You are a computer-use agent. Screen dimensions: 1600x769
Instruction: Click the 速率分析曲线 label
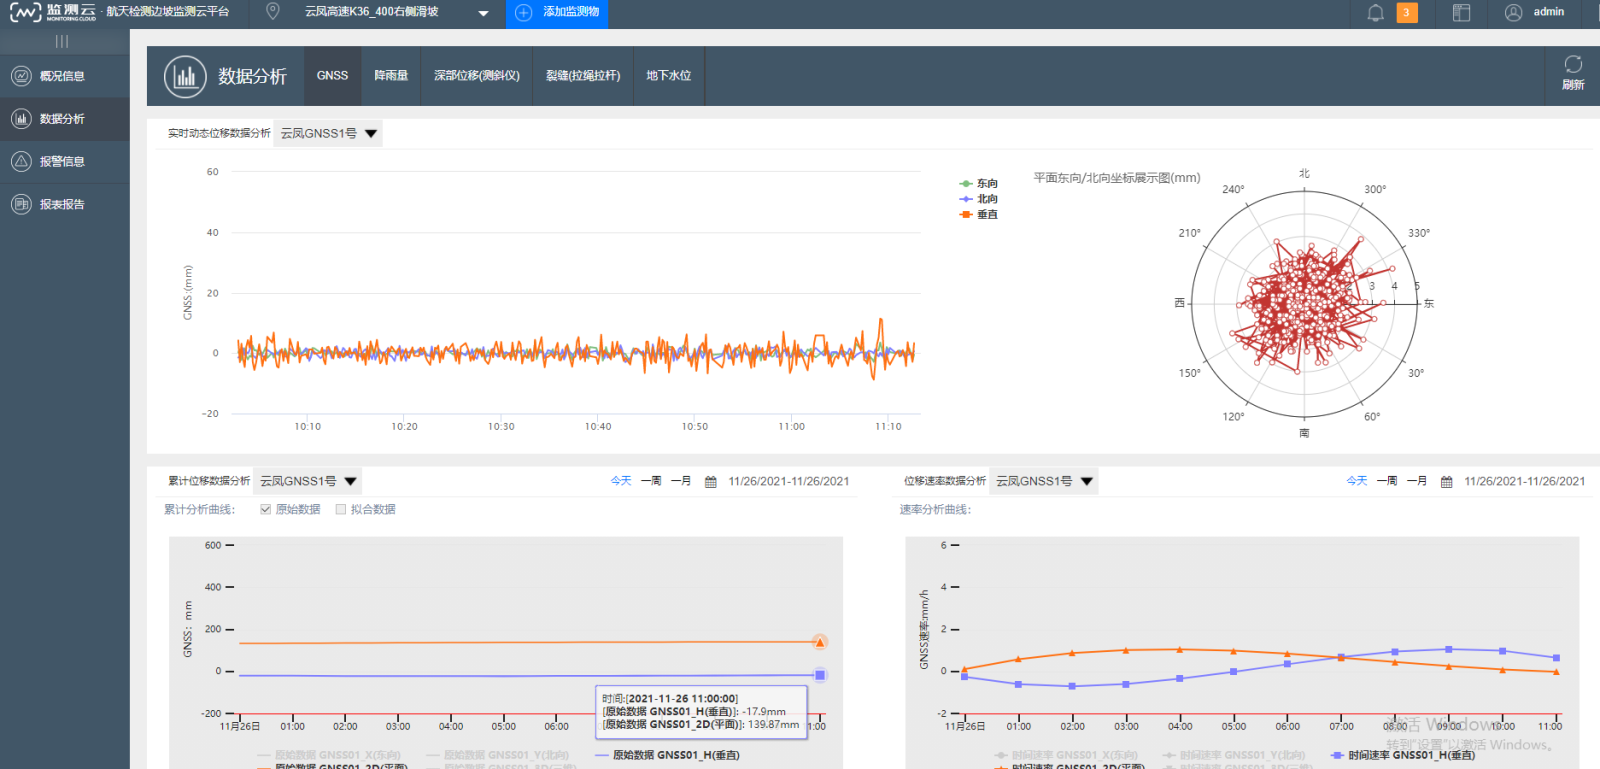tap(935, 510)
